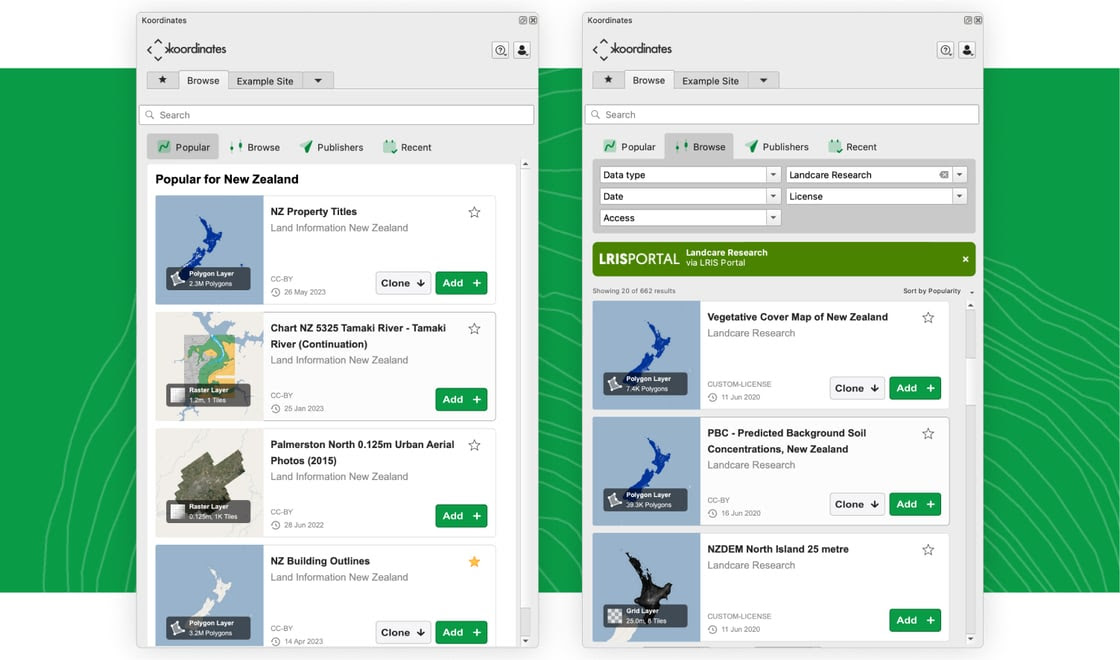Clone NZ Property Titles dataset
The image size is (1120, 660).
click(403, 283)
